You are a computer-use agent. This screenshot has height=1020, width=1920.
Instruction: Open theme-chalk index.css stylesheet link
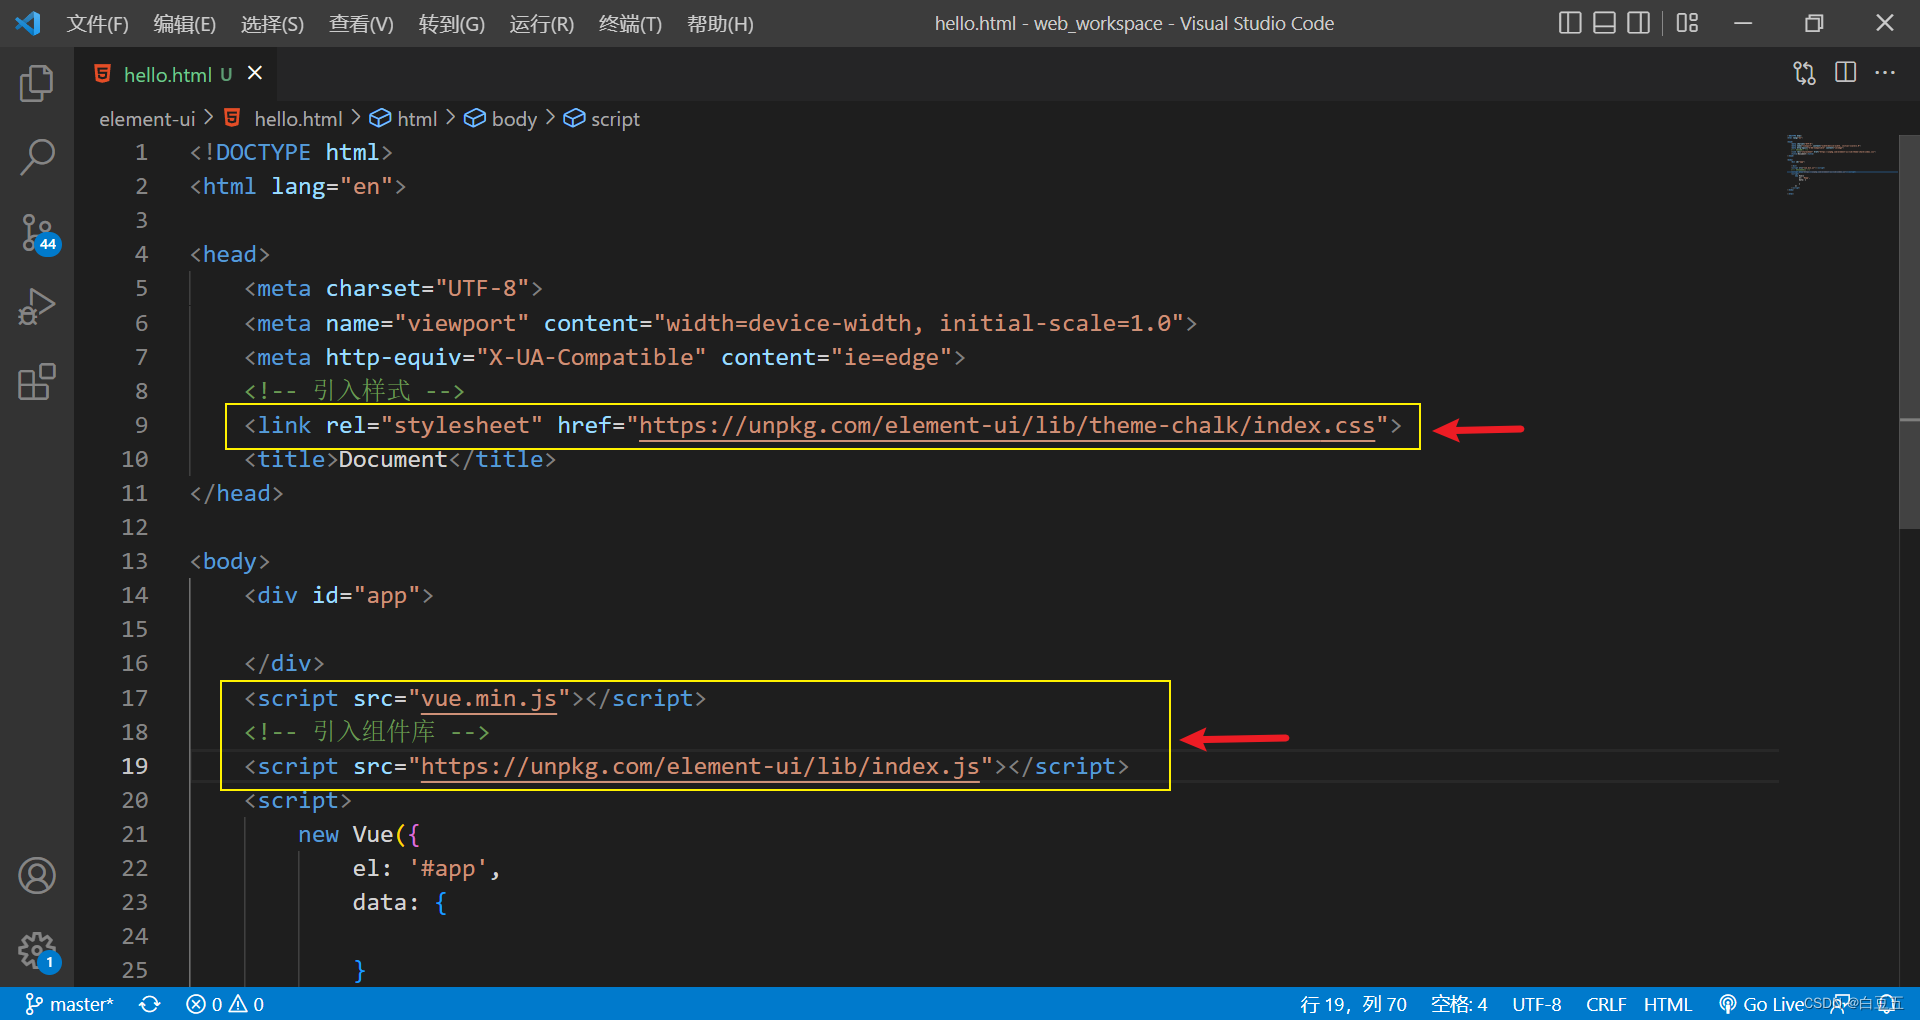(x=1007, y=426)
